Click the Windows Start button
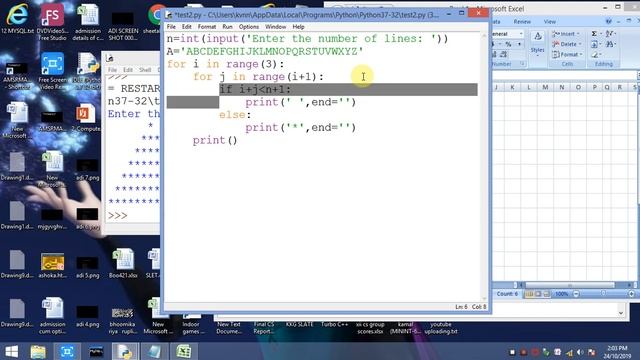This screenshot has width=640, height=360. (x=11, y=351)
